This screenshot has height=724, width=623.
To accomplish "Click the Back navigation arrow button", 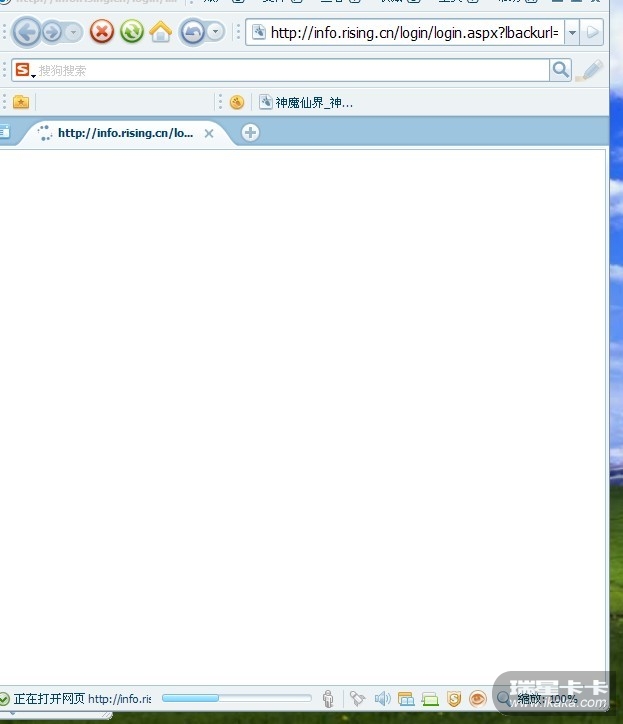I will click(26, 32).
